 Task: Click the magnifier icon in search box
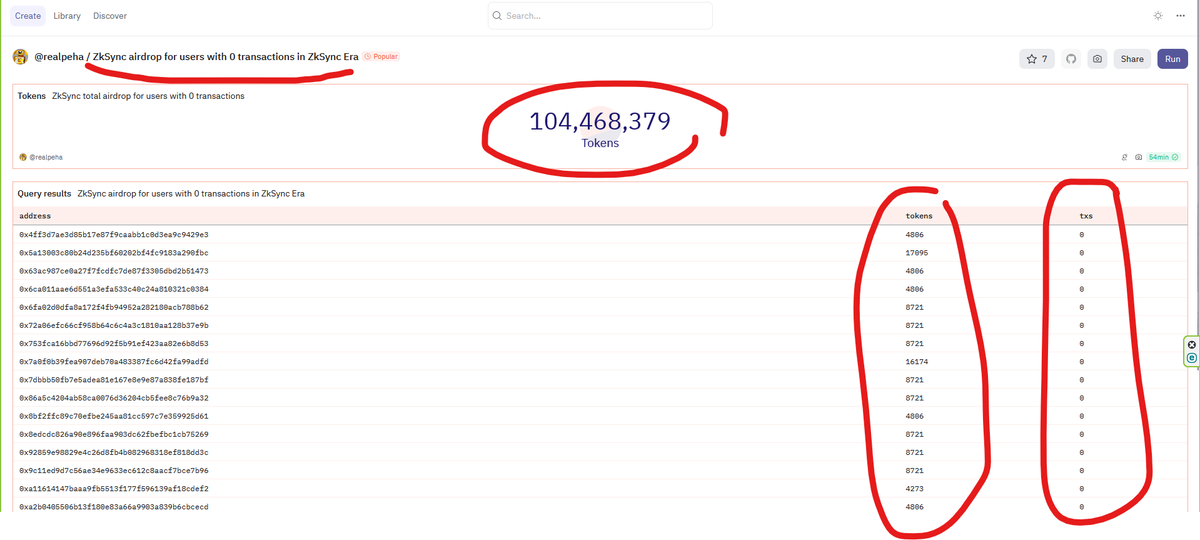click(498, 16)
